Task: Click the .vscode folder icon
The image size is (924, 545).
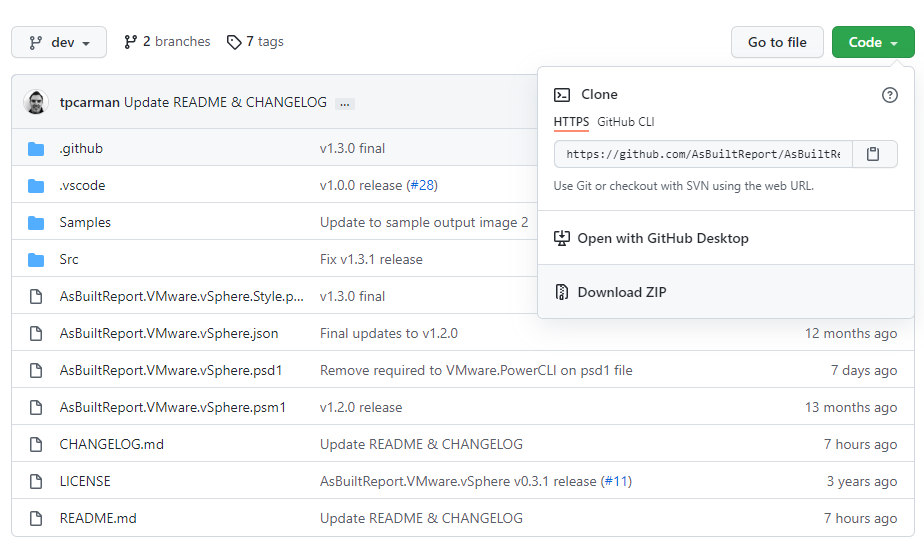Action: point(36,186)
